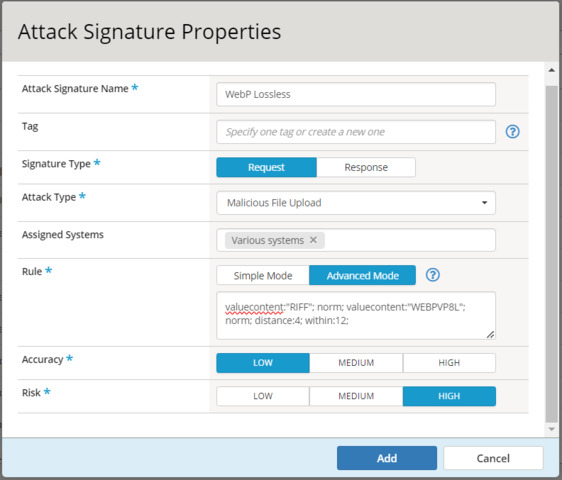This screenshot has width=562, height=480.
Task: Open the Tag field help icon
Action: [x=512, y=132]
